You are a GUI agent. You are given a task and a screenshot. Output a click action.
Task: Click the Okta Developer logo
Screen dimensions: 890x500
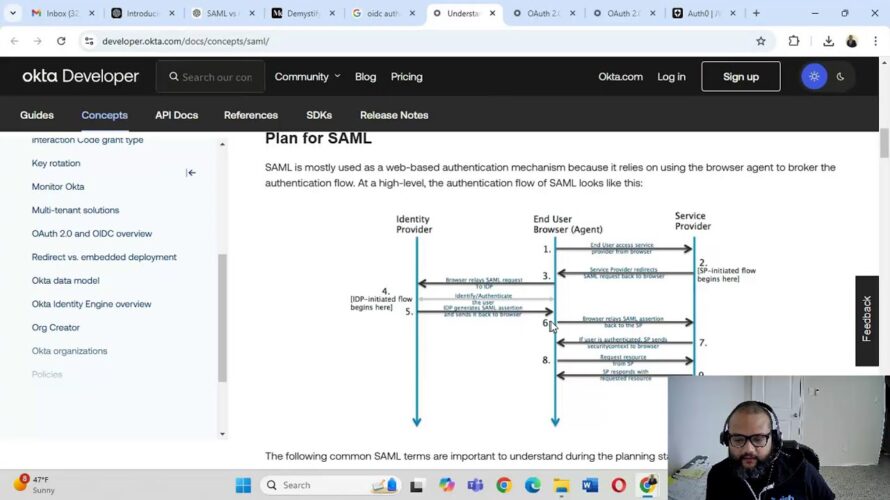click(x=81, y=76)
